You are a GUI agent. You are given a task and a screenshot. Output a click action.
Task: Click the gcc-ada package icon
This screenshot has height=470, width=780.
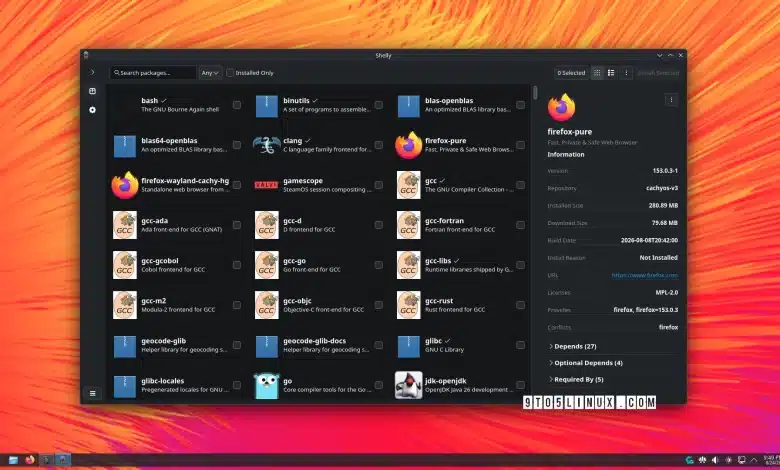pyautogui.click(x=124, y=225)
